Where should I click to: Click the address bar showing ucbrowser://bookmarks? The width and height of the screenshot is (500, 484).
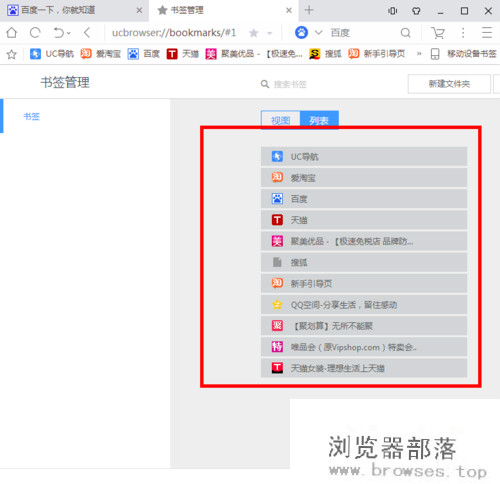[174, 33]
